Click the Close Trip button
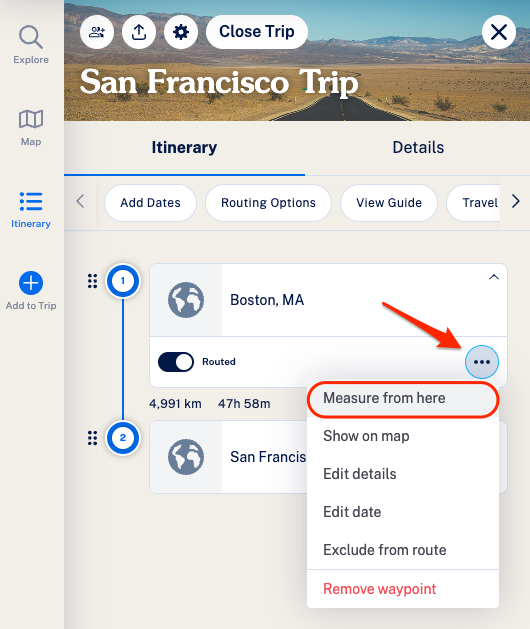Image resolution: width=530 pixels, height=629 pixels. point(257,32)
